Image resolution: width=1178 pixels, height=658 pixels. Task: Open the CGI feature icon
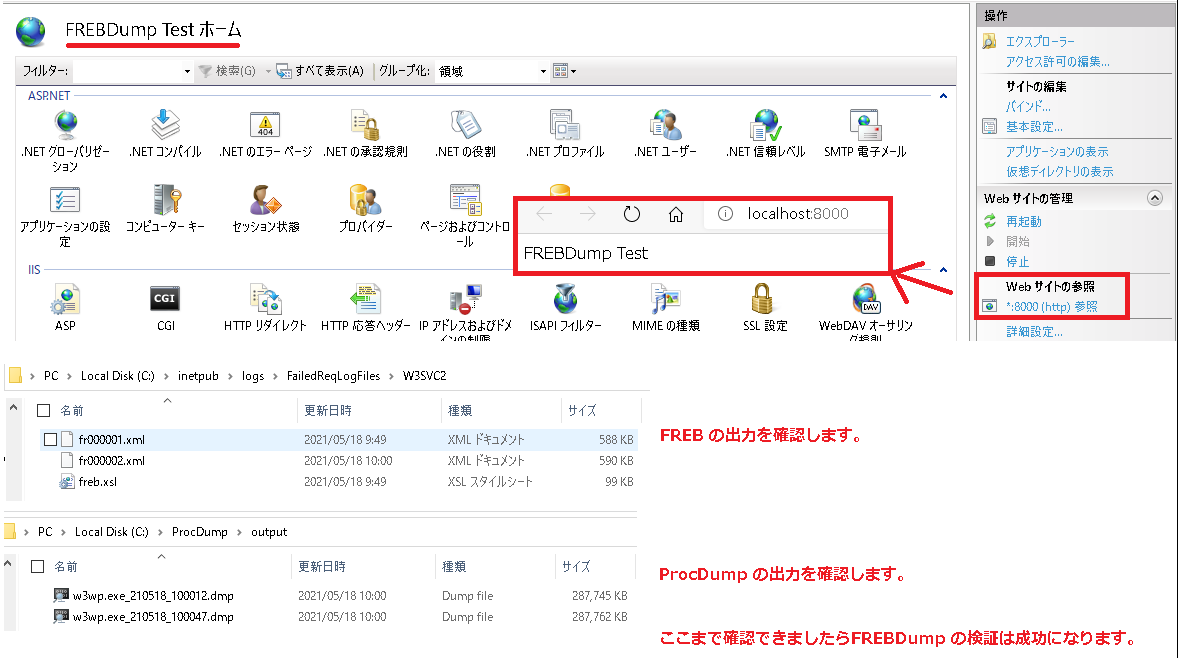(165, 298)
